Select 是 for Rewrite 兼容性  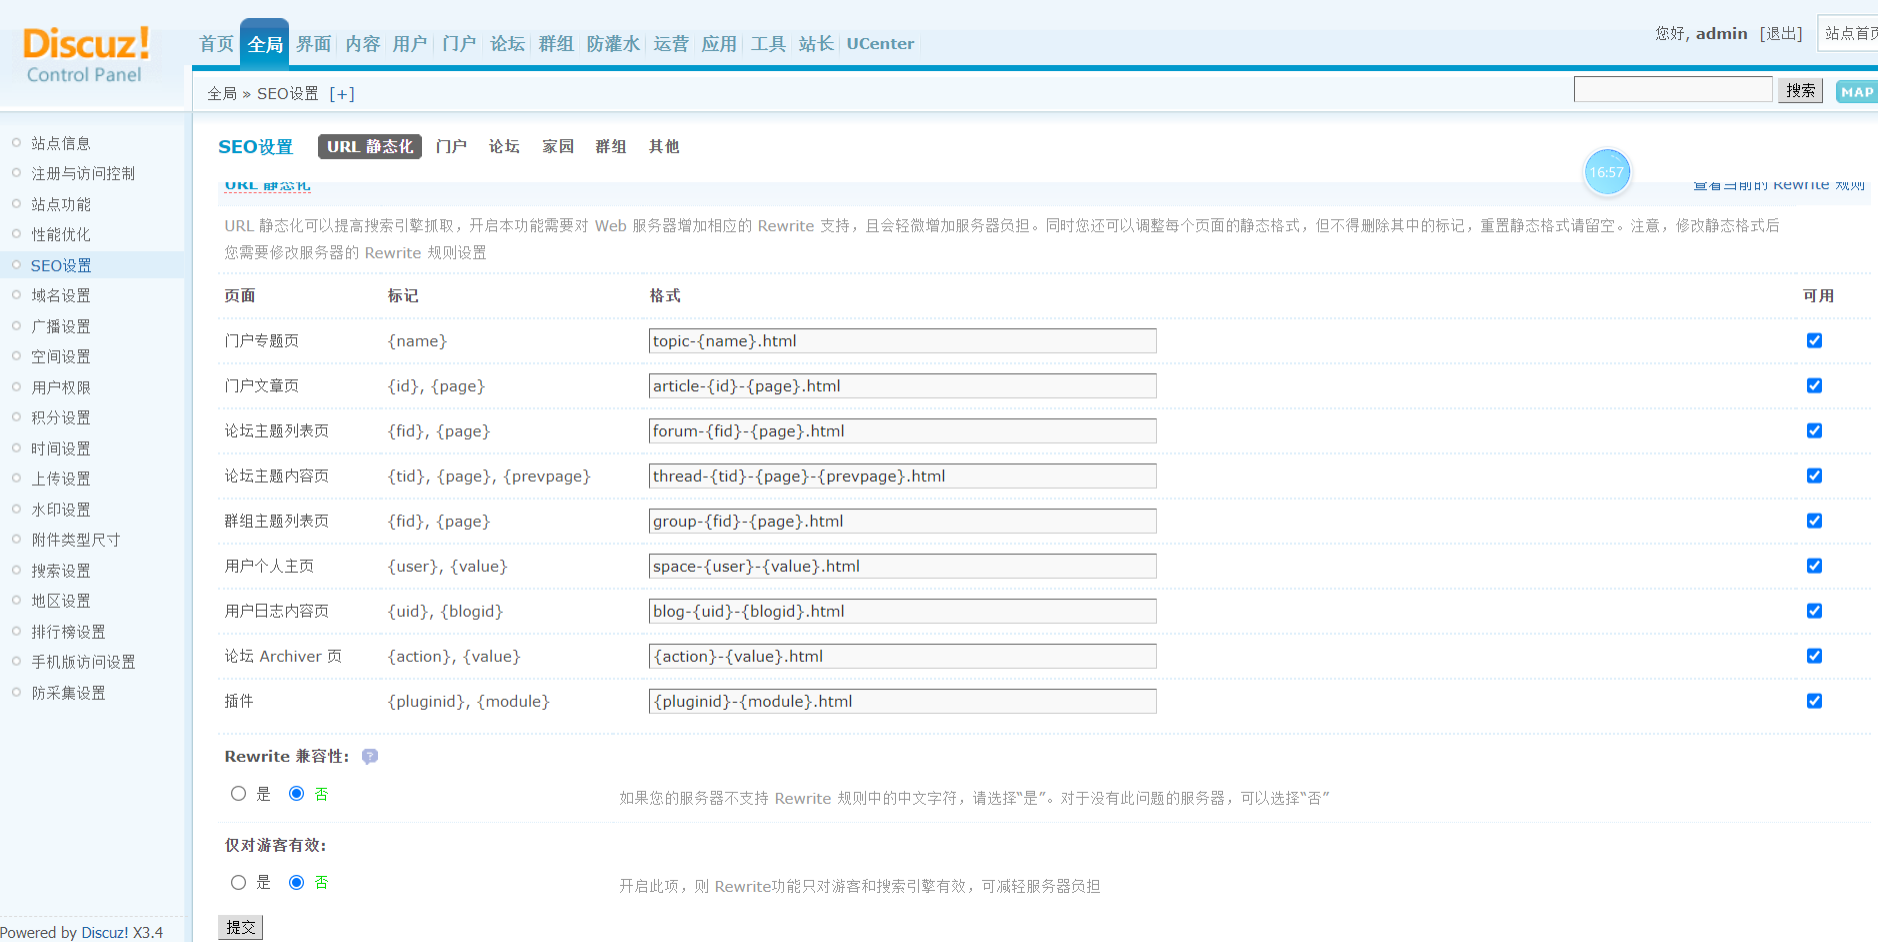239,794
